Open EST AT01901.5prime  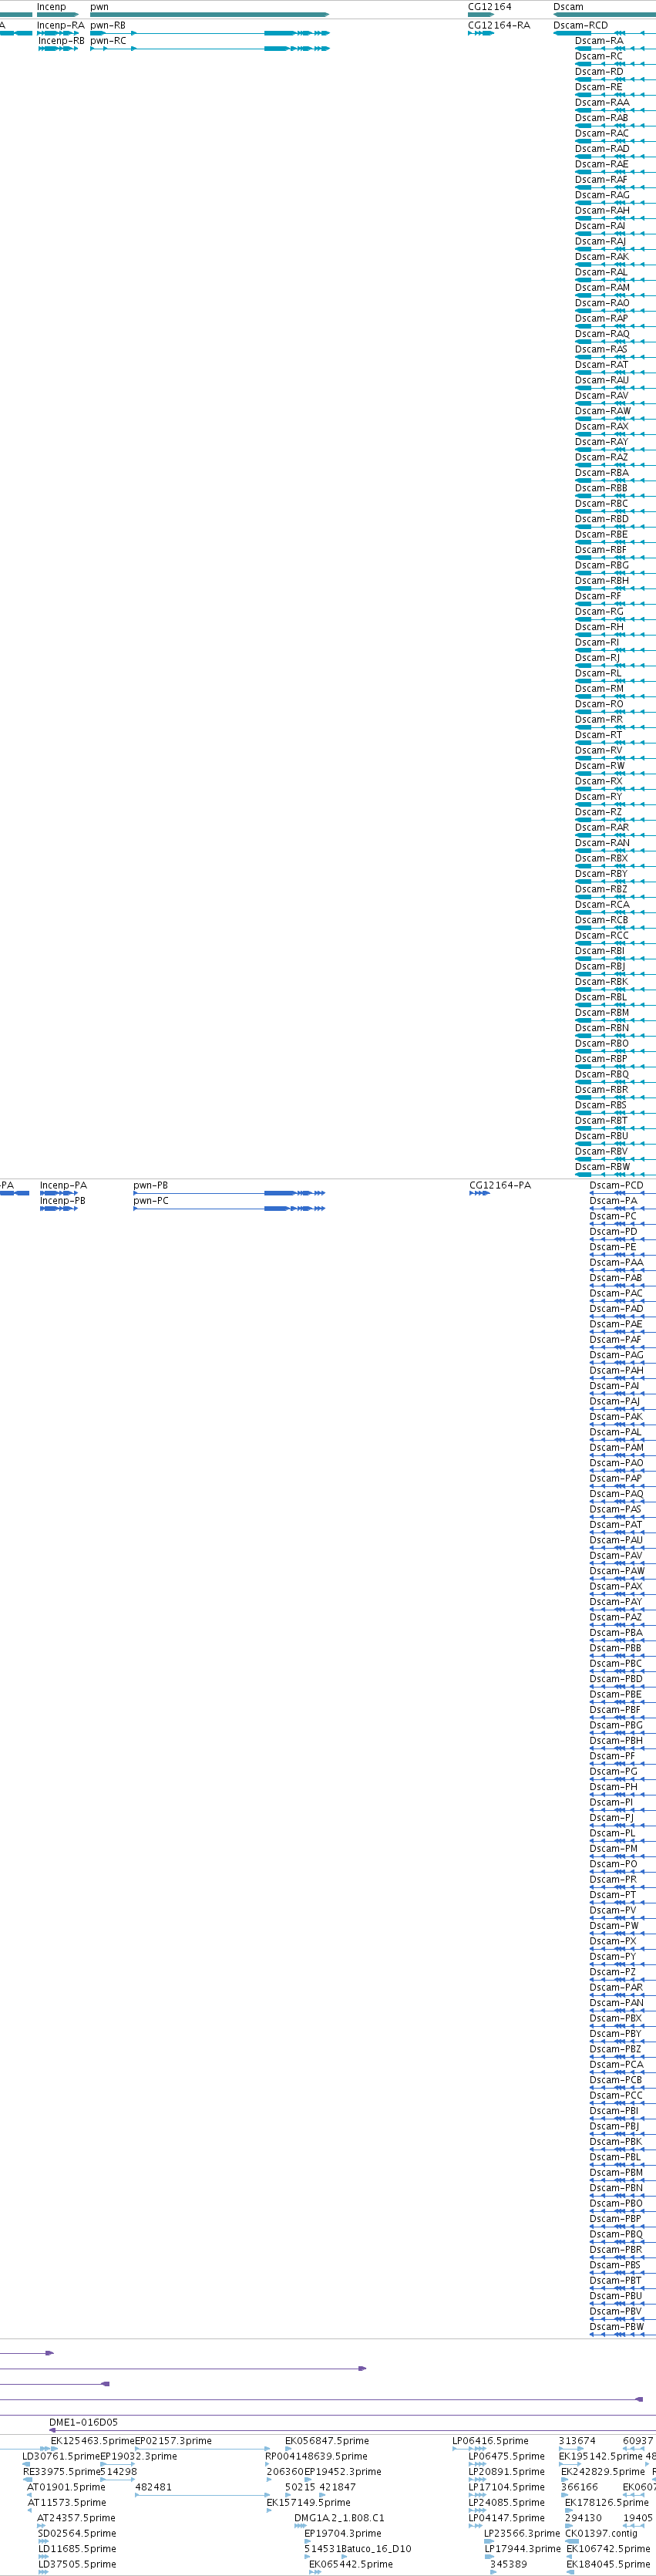[x=66, y=2486]
